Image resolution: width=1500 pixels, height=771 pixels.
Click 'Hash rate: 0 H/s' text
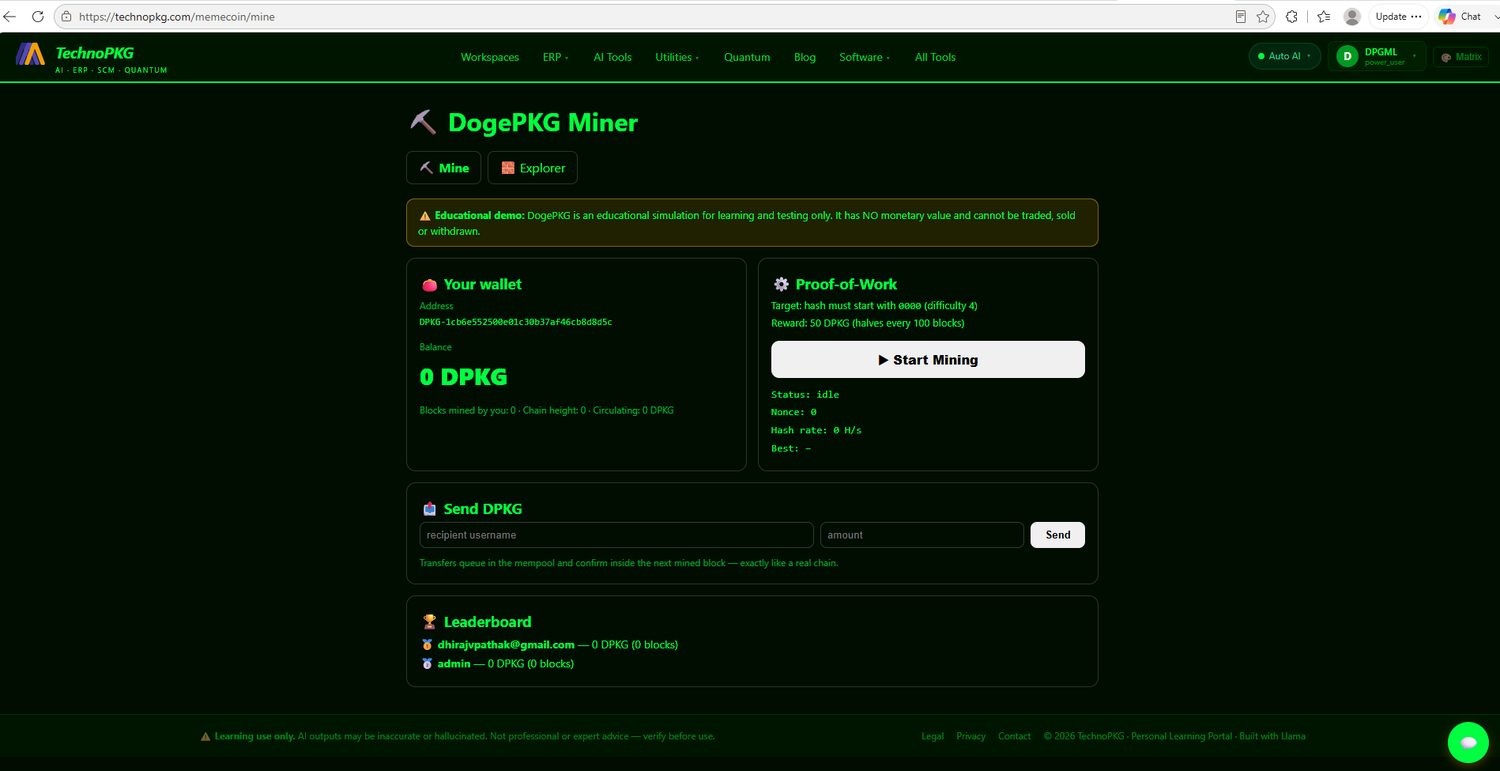816,431
